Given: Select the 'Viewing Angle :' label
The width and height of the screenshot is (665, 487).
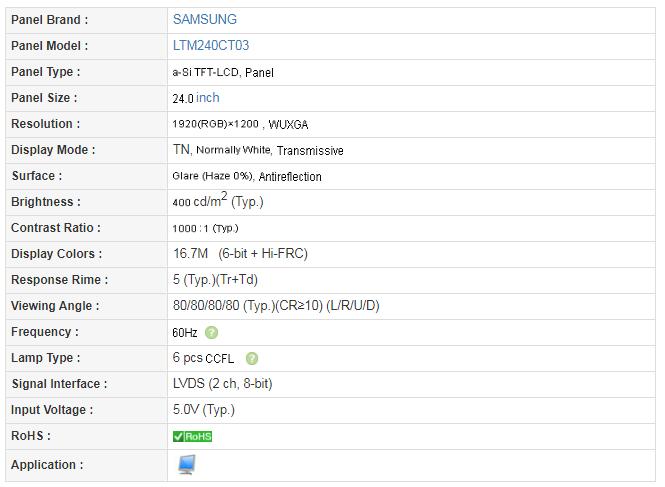Looking at the screenshot, I should [55, 306].
